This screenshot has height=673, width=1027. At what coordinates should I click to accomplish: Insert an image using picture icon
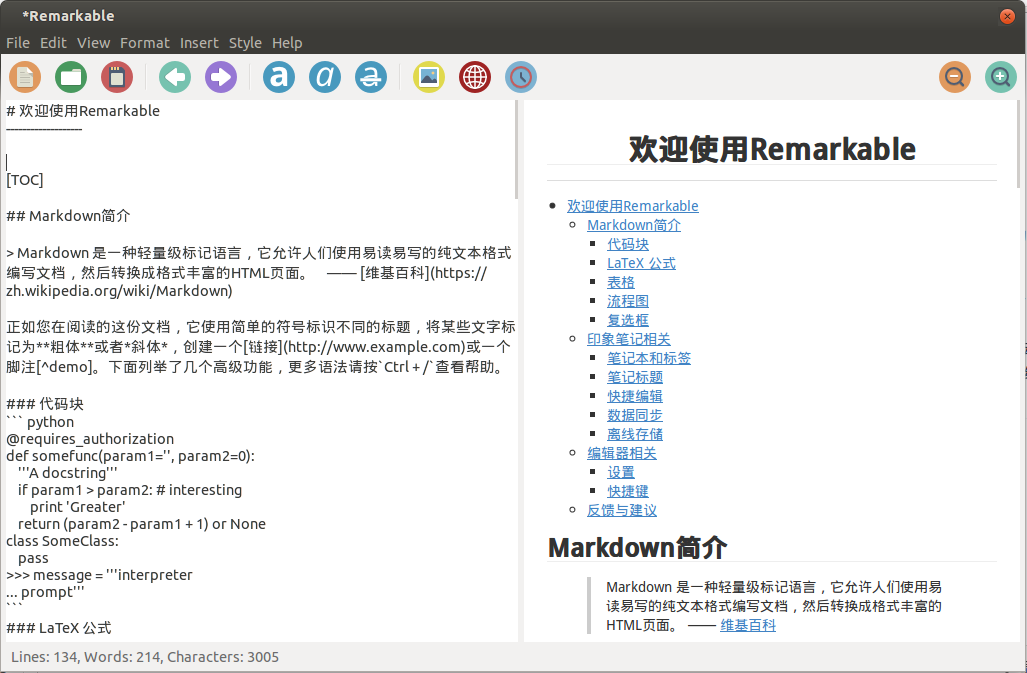click(429, 77)
